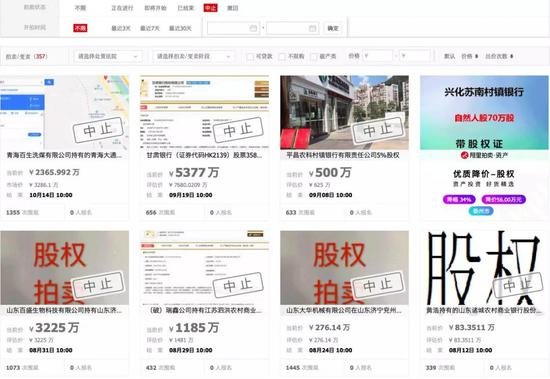
Task: Open the (破) 瑞鑫公司持有江苏泗洪 listing title
Action: click(205, 310)
